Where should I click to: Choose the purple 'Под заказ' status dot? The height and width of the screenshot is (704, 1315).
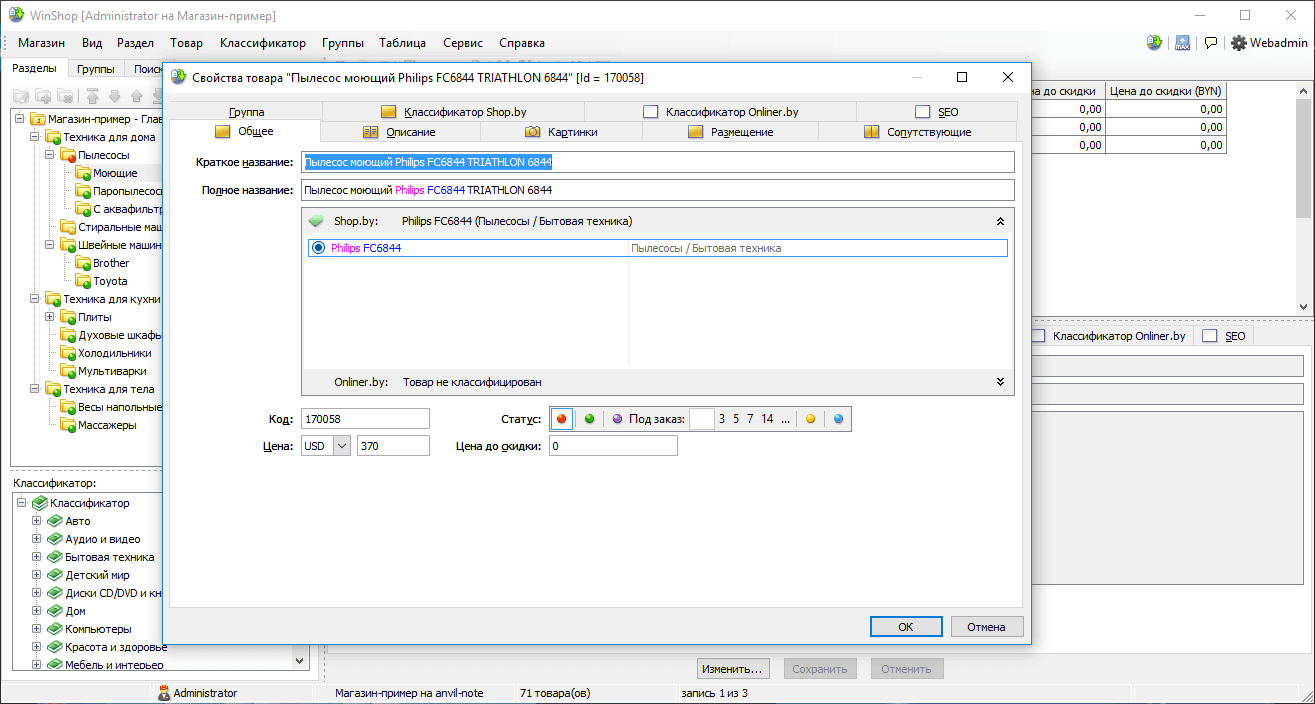tap(617, 419)
